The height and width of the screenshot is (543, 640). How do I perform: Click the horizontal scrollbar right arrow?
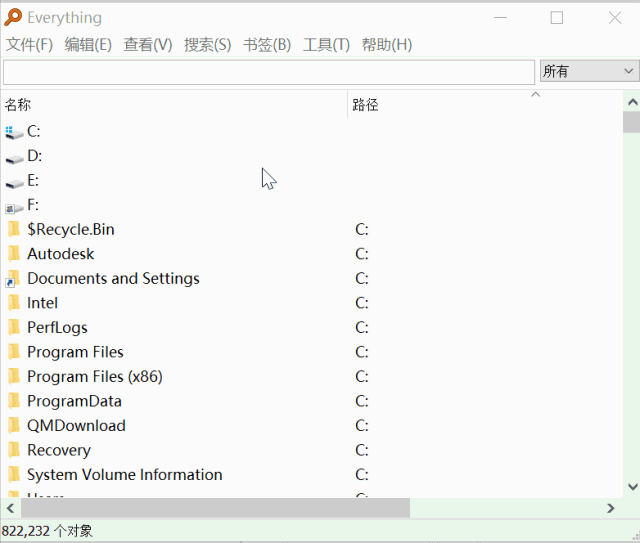(611, 508)
